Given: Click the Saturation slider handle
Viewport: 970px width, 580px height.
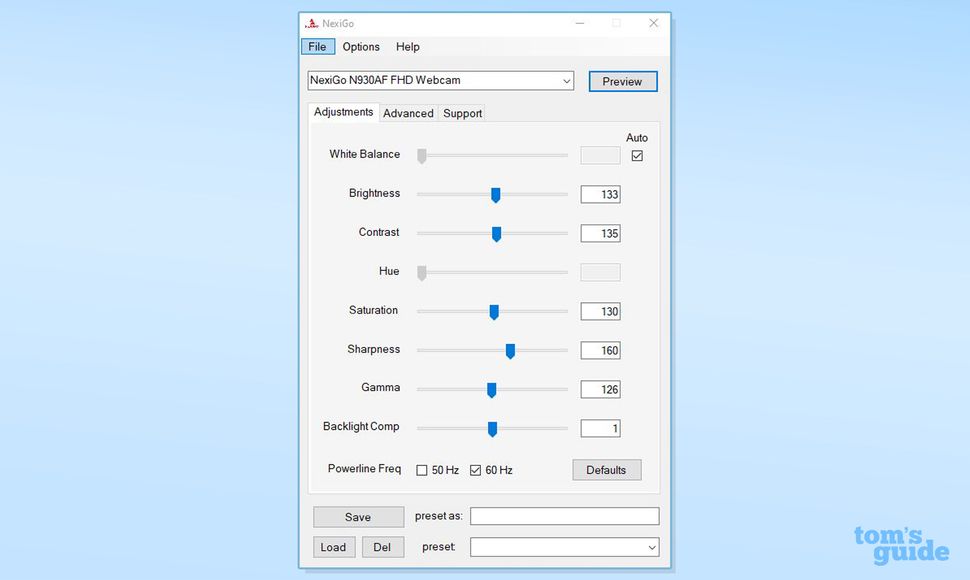Looking at the screenshot, I should point(494,312).
